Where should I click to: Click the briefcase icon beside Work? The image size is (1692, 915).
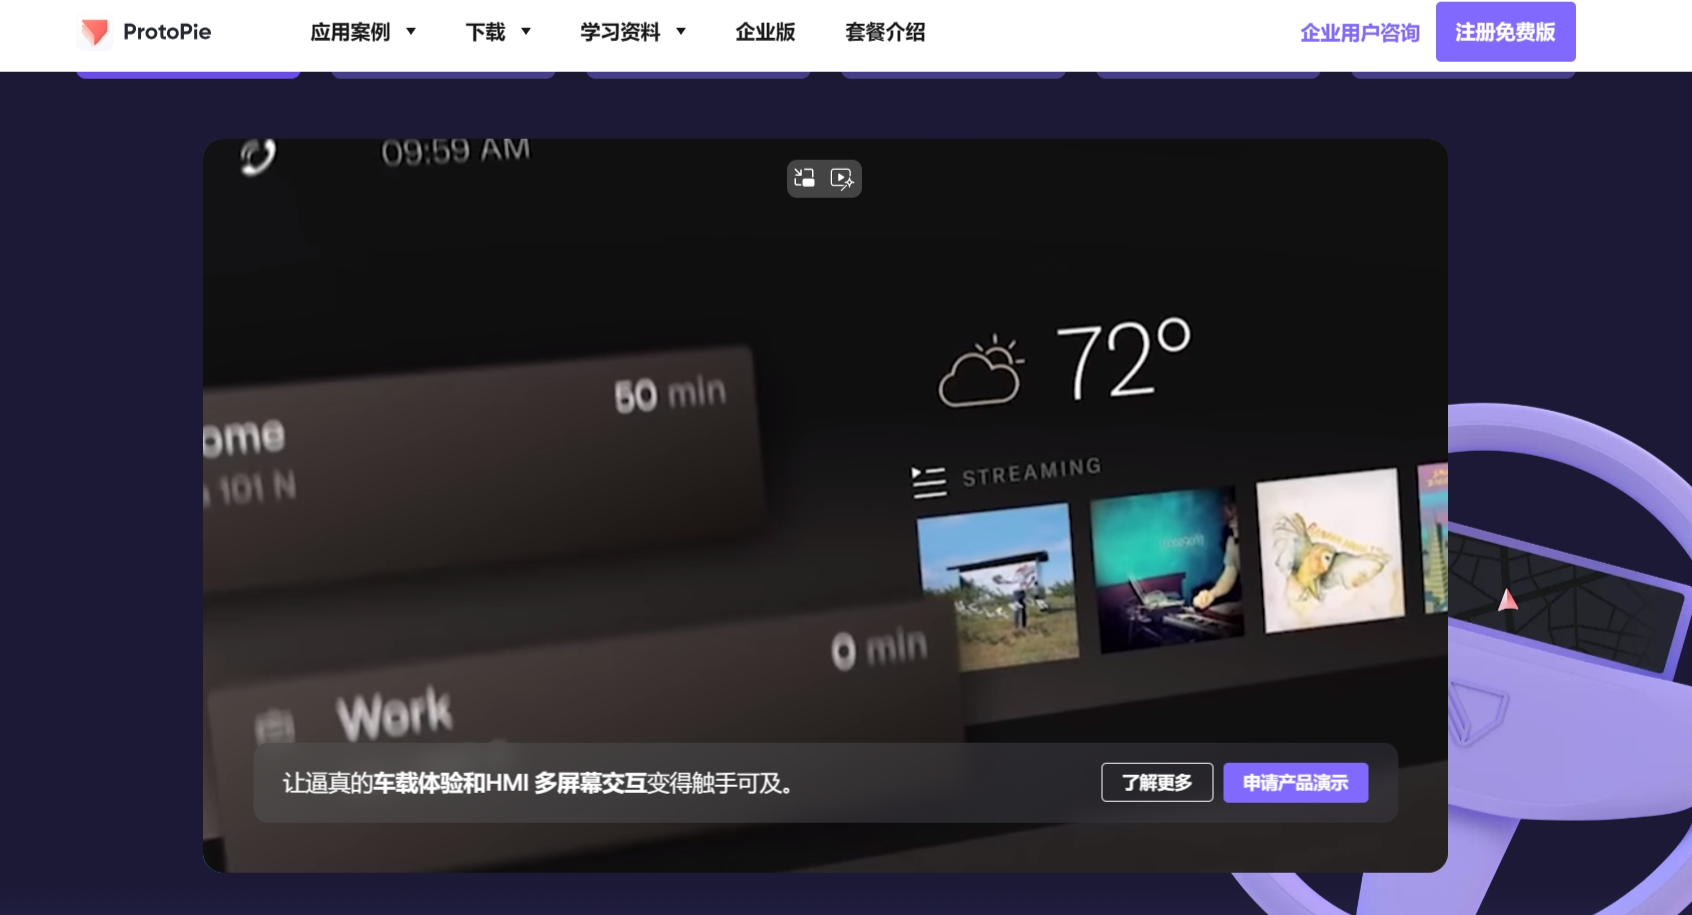pyautogui.click(x=275, y=727)
